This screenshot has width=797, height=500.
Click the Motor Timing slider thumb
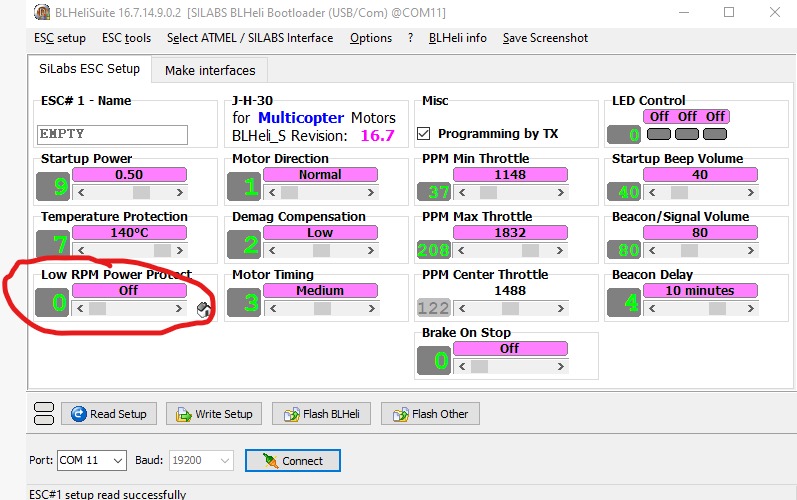(322, 308)
